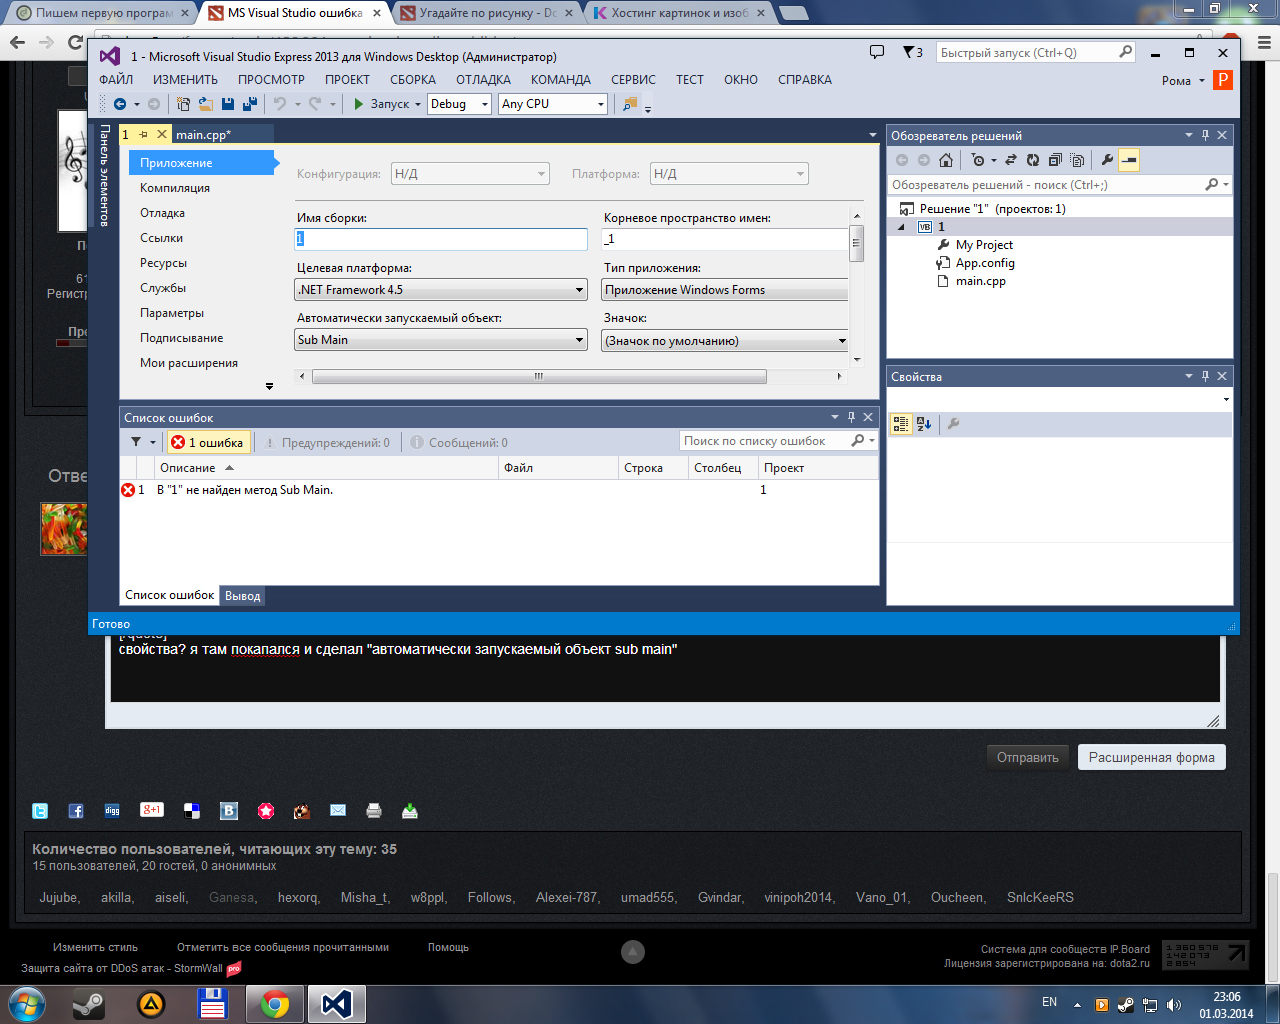Image resolution: width=1280 pixels, height=1024 pixels.
Task: Open the ОТЛАДКА menu
Action: (x=483, y=80)
